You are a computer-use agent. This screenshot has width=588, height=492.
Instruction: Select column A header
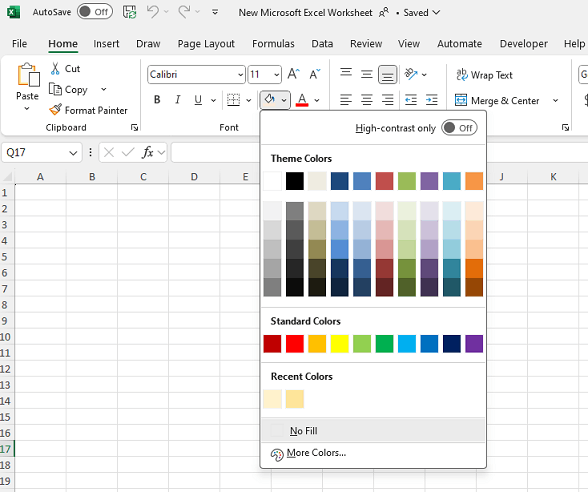coord(40,177)
